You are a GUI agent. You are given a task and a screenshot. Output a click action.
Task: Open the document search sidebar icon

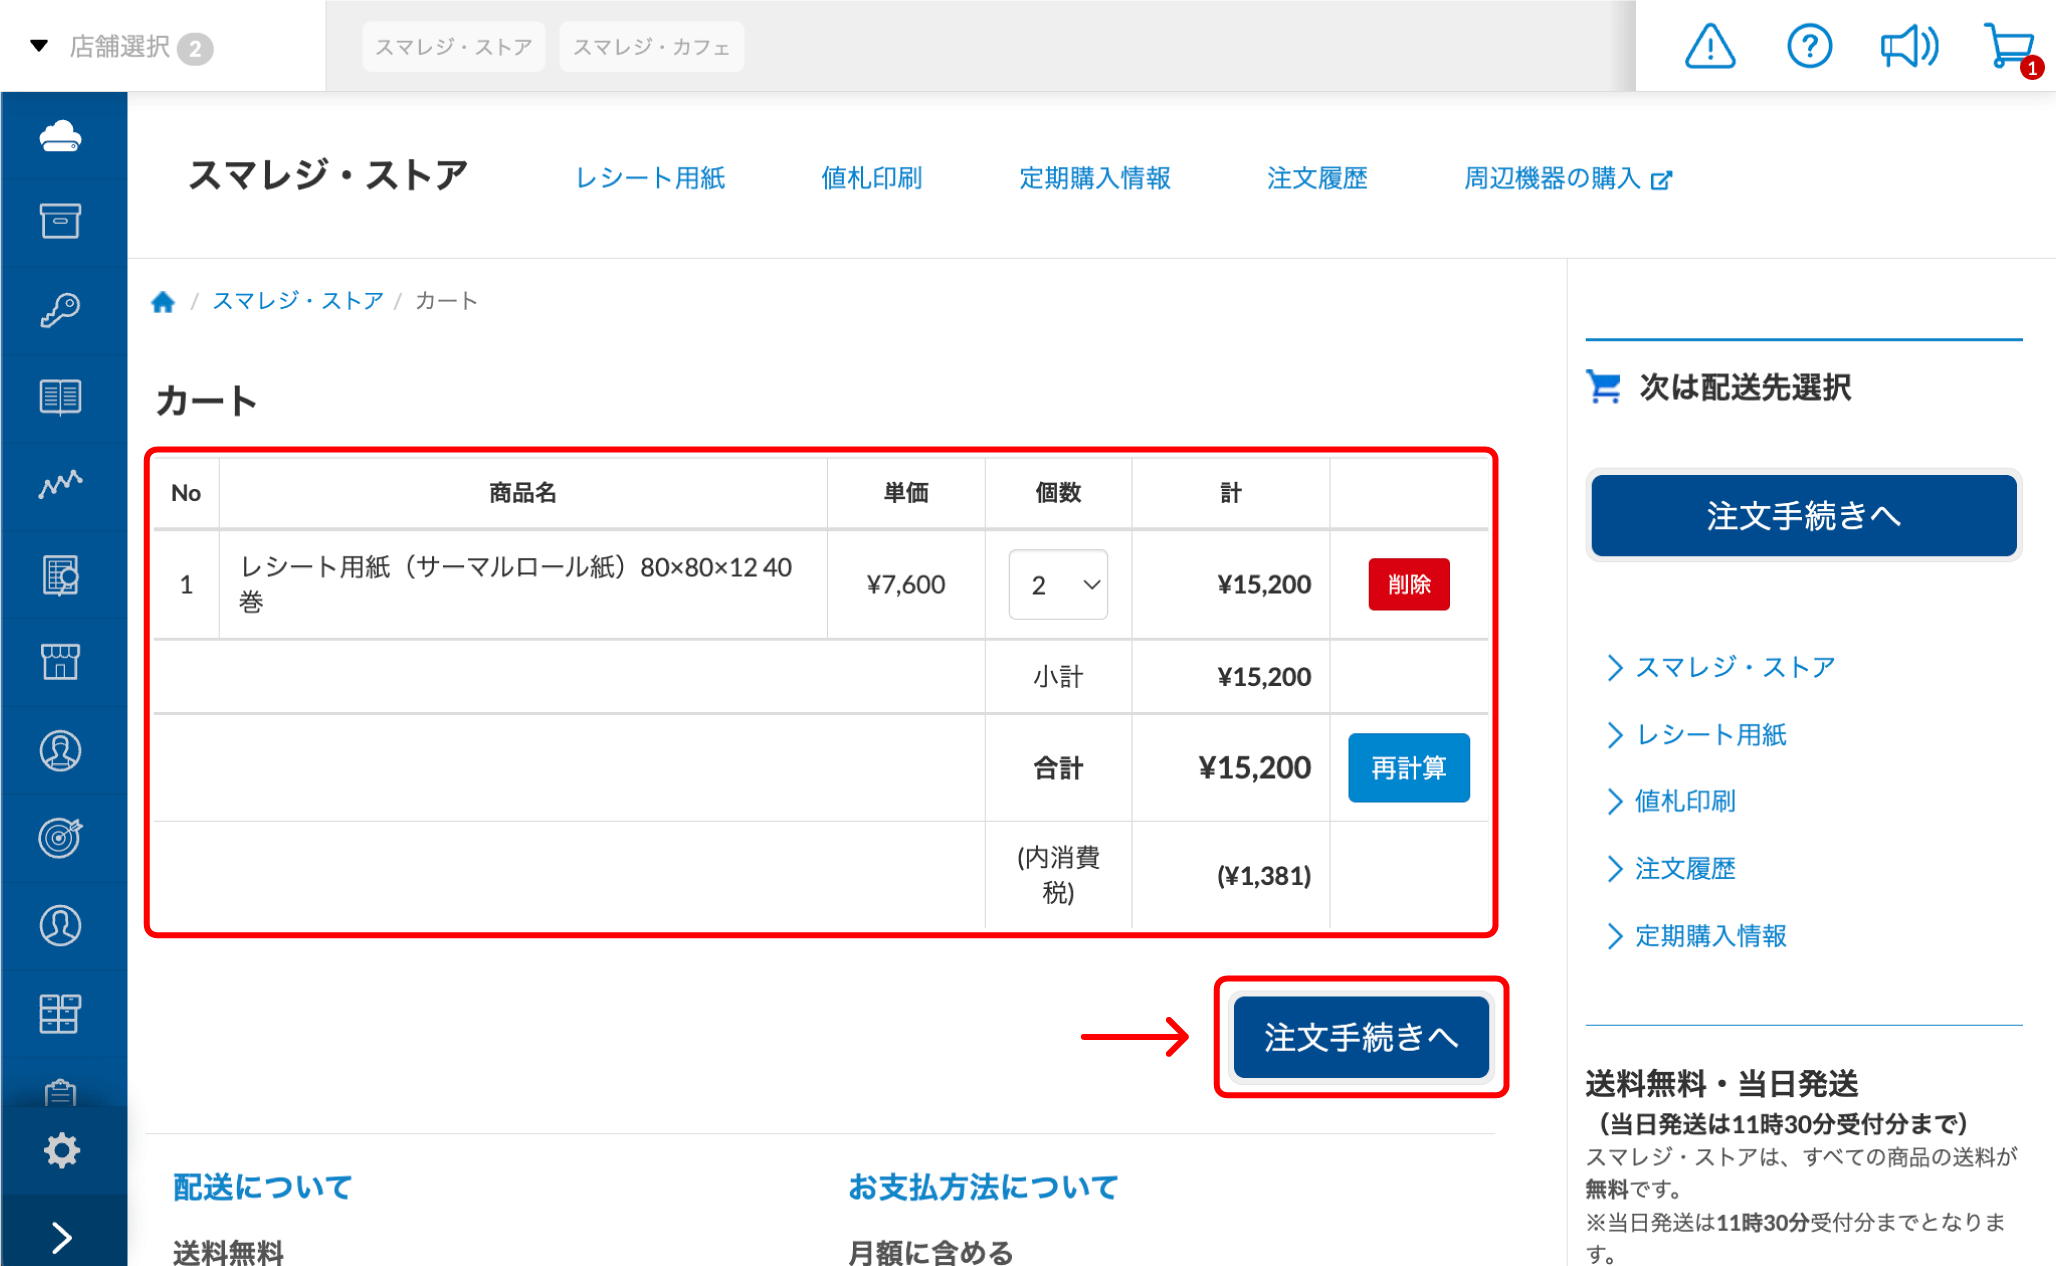pyautogui.click(x=61, y=575)
